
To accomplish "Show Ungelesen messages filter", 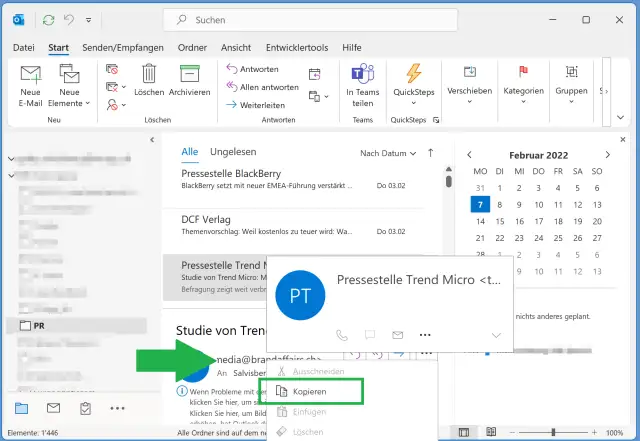I will (x=233, y=152).
